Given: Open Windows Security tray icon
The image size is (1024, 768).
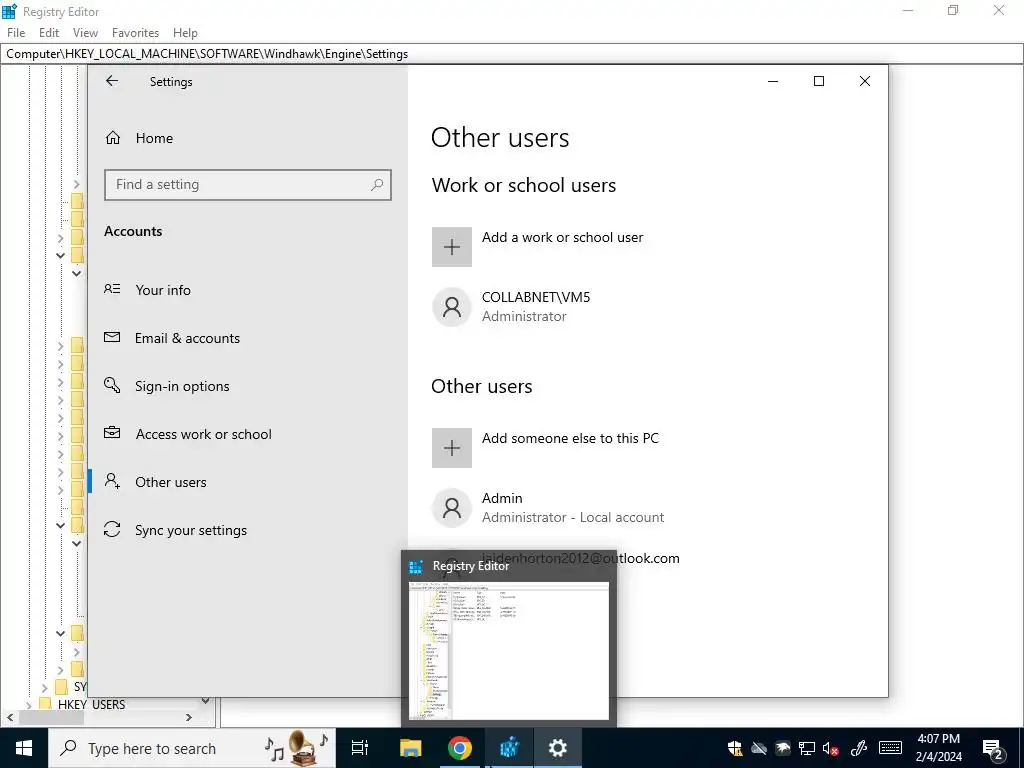Looking at the screenshot, I should (x=735, y=748).
